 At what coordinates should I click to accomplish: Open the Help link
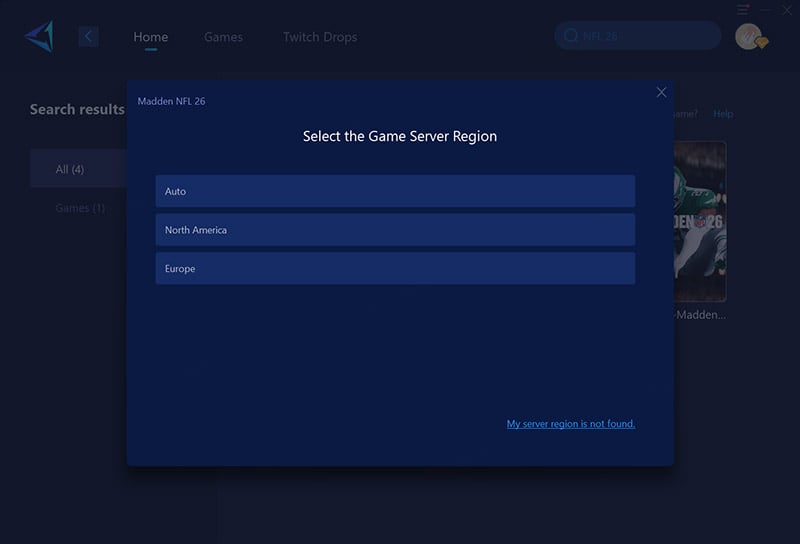[x=723, y=114]
